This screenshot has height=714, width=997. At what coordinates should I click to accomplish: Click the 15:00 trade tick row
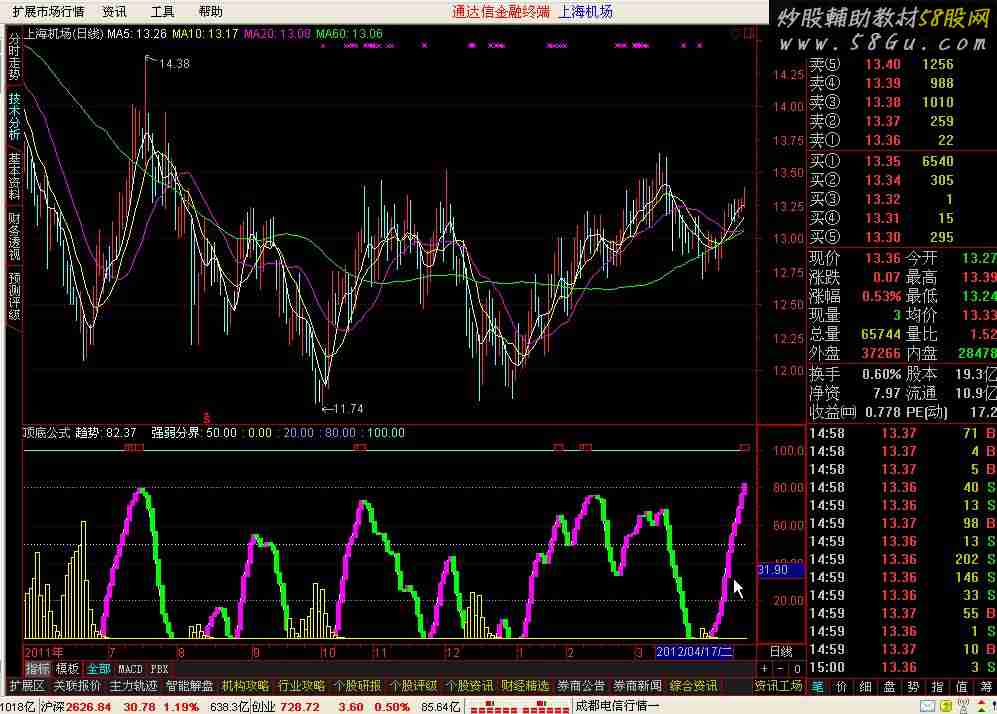pyautogui.click(x=902, y=667)
